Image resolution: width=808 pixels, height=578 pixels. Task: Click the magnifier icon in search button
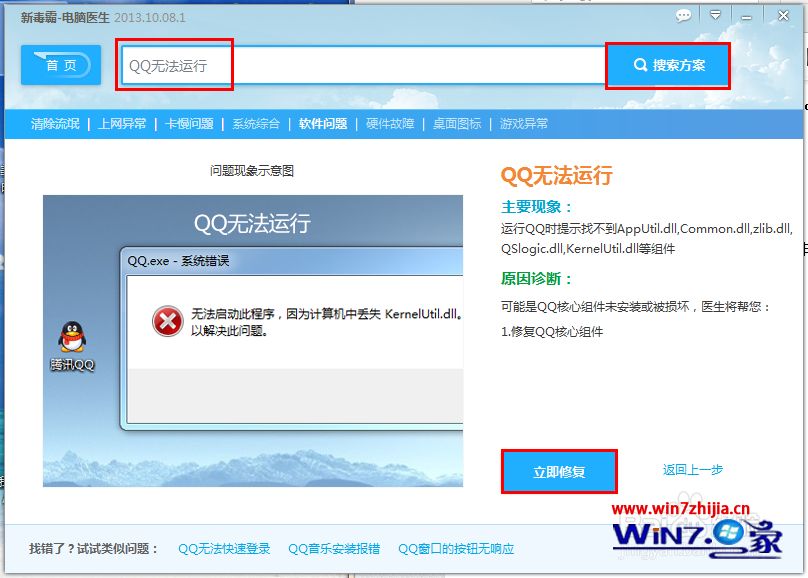tap(640, 65)
